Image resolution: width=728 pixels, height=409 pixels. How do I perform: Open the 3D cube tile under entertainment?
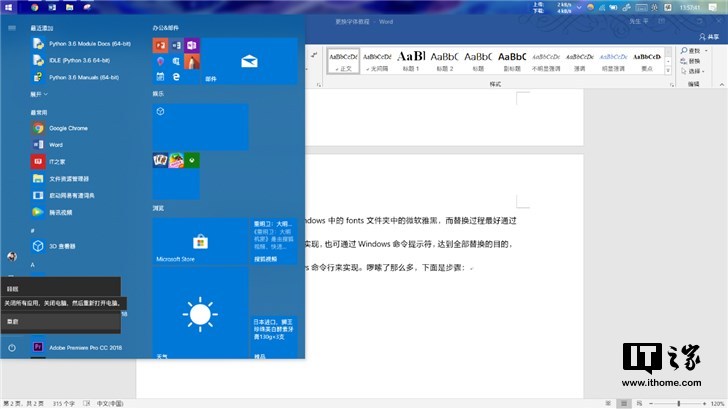(200, 127)
